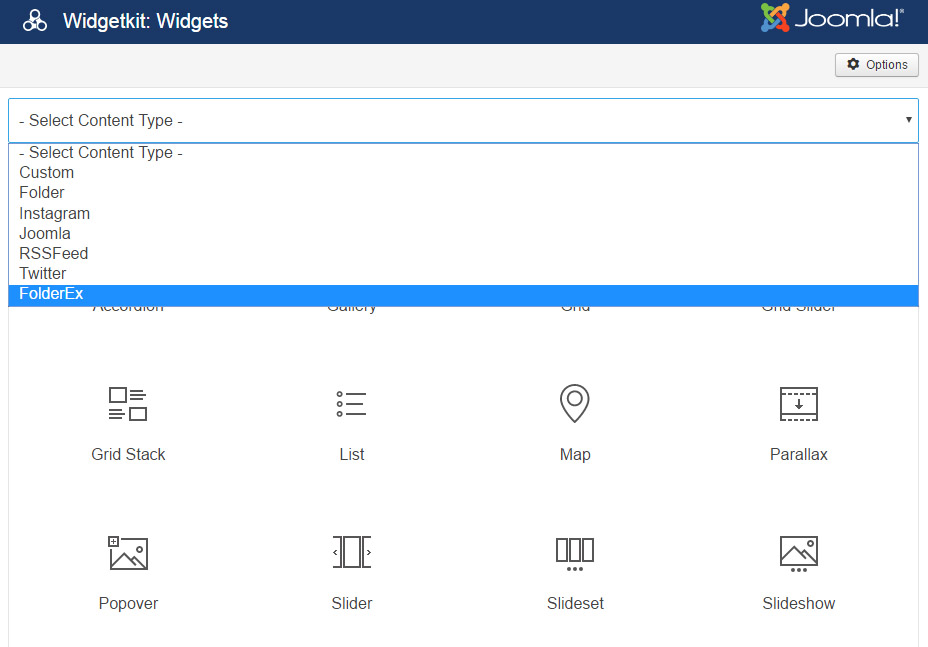
Task: Select Twitter content type option
Action: pyautogui.click(x=463, y=273)
